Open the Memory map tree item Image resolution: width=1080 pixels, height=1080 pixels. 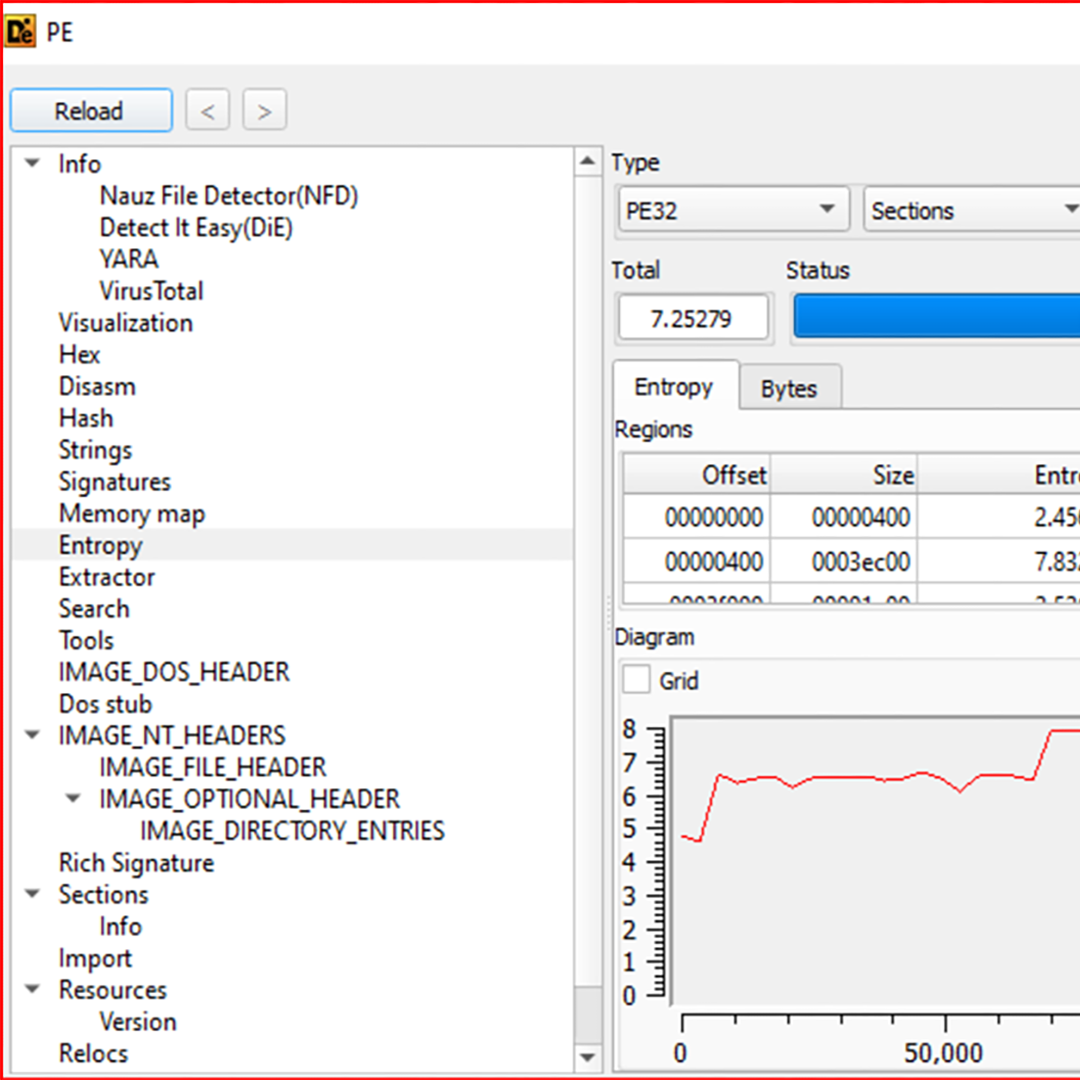pyautogui.click(x=132, y=514)
